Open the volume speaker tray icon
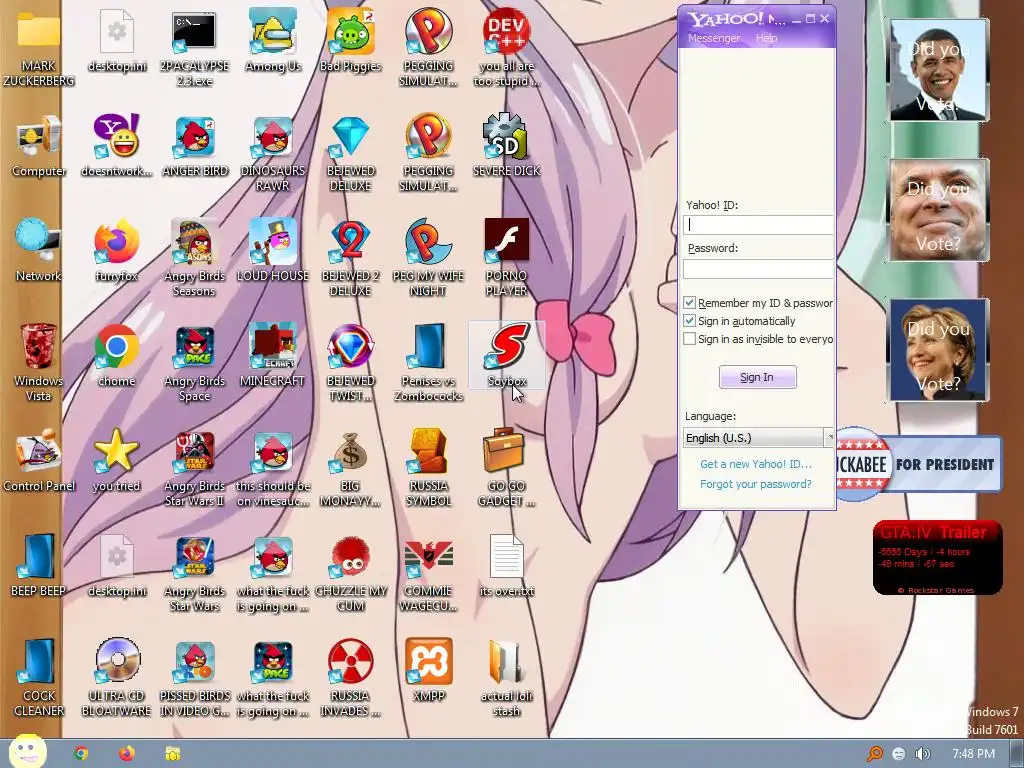 tap(922, 754)
